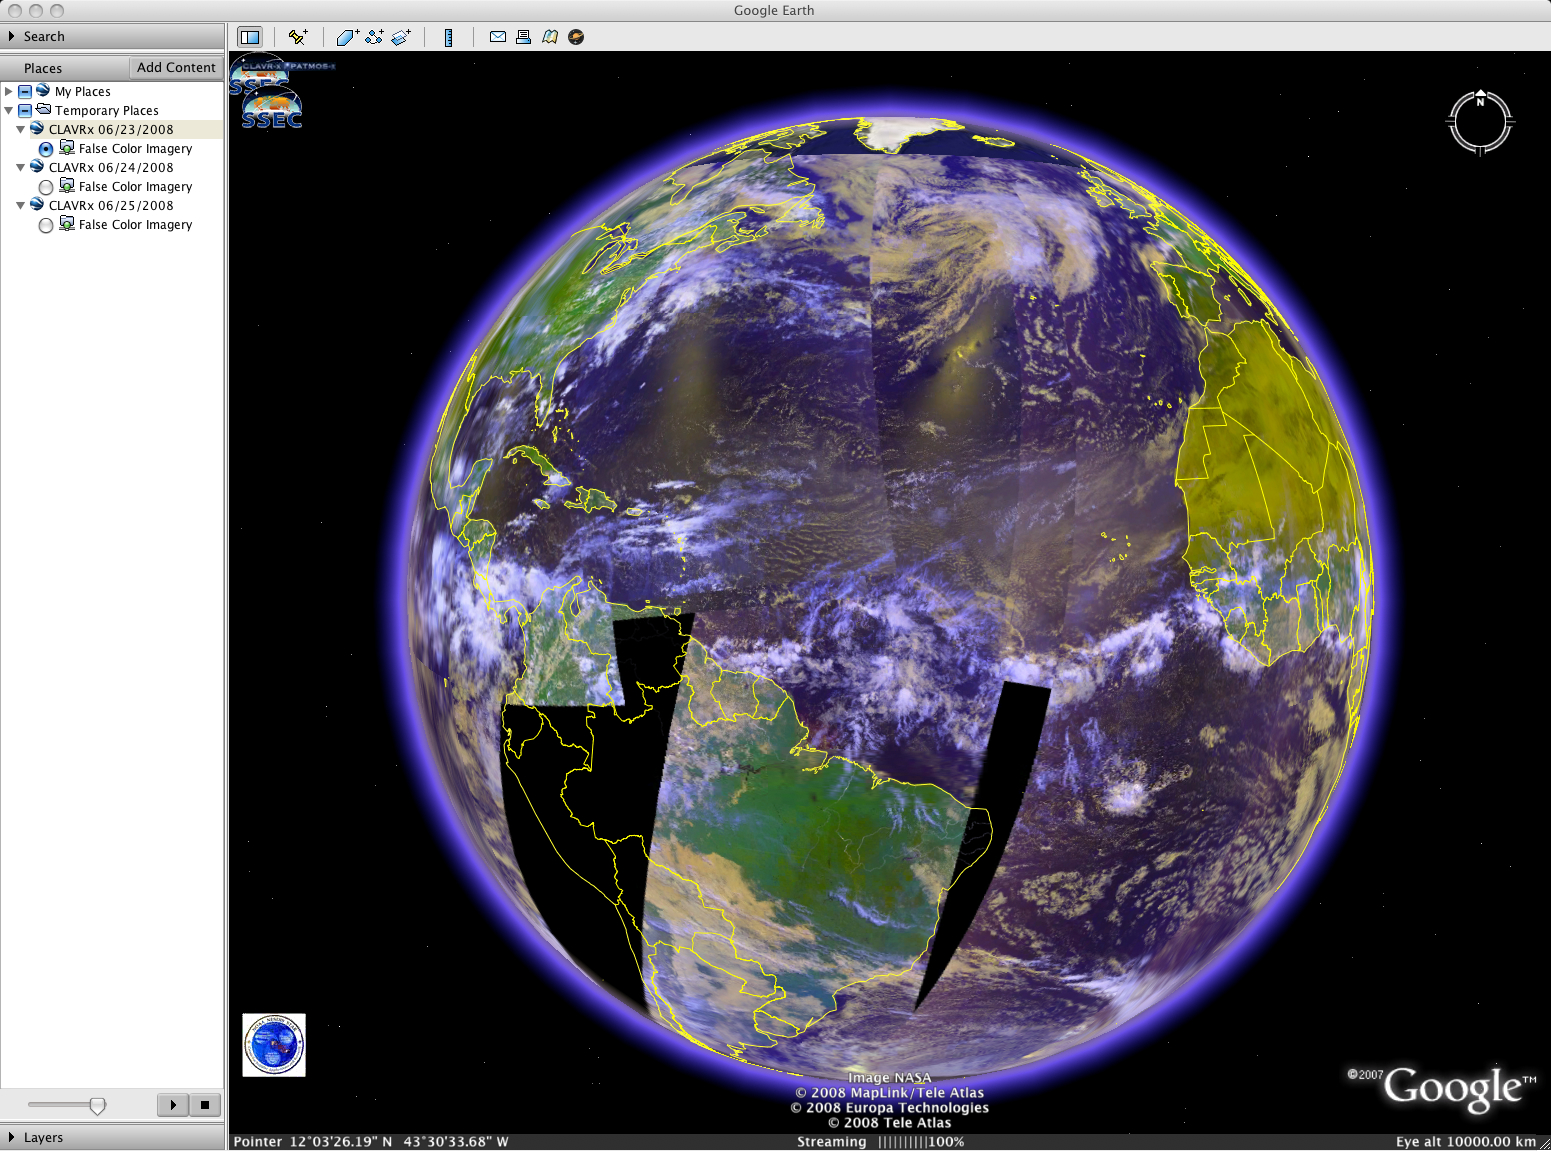Expand the Search panel
This screenshot has width=1551, height=1151.
click(11, 36)
